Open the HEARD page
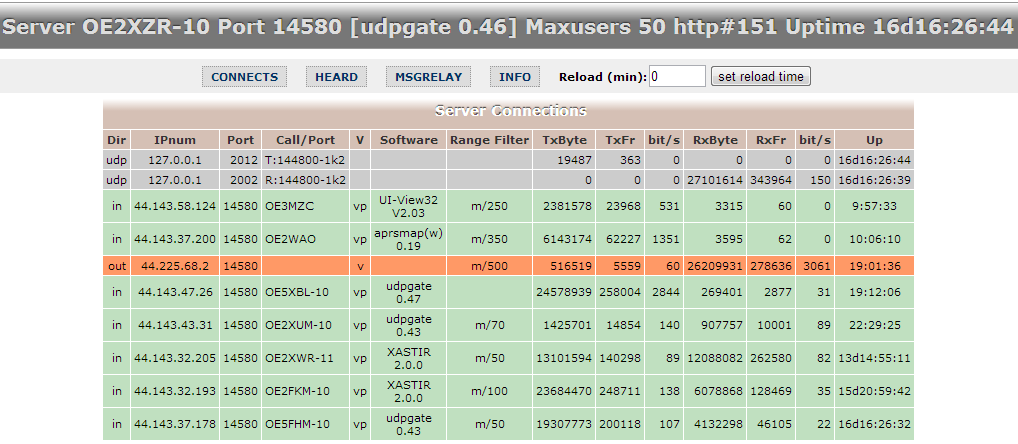The image size is (1018, 444). tap(336, 77)
